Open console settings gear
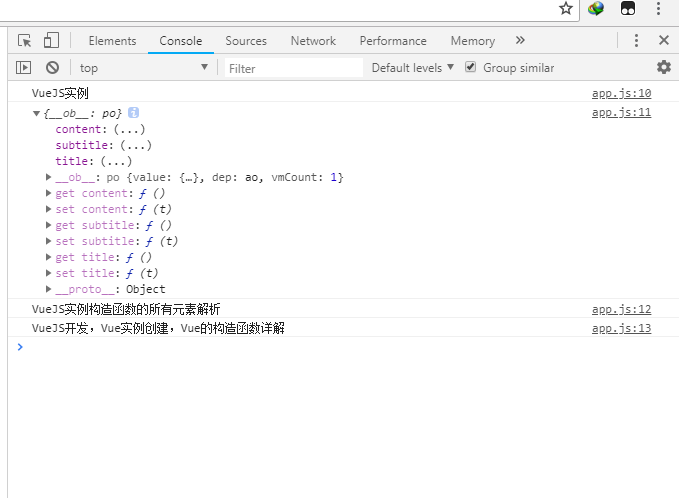 tap(663, 67)
